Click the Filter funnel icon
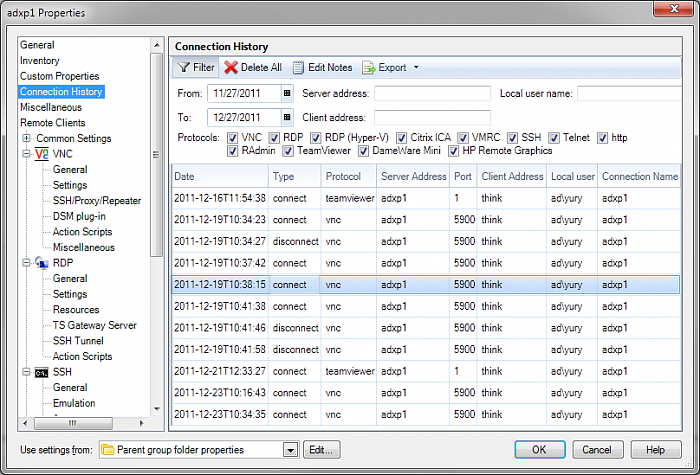This screenshot has height=475, width=700. (x=183, y=68)
